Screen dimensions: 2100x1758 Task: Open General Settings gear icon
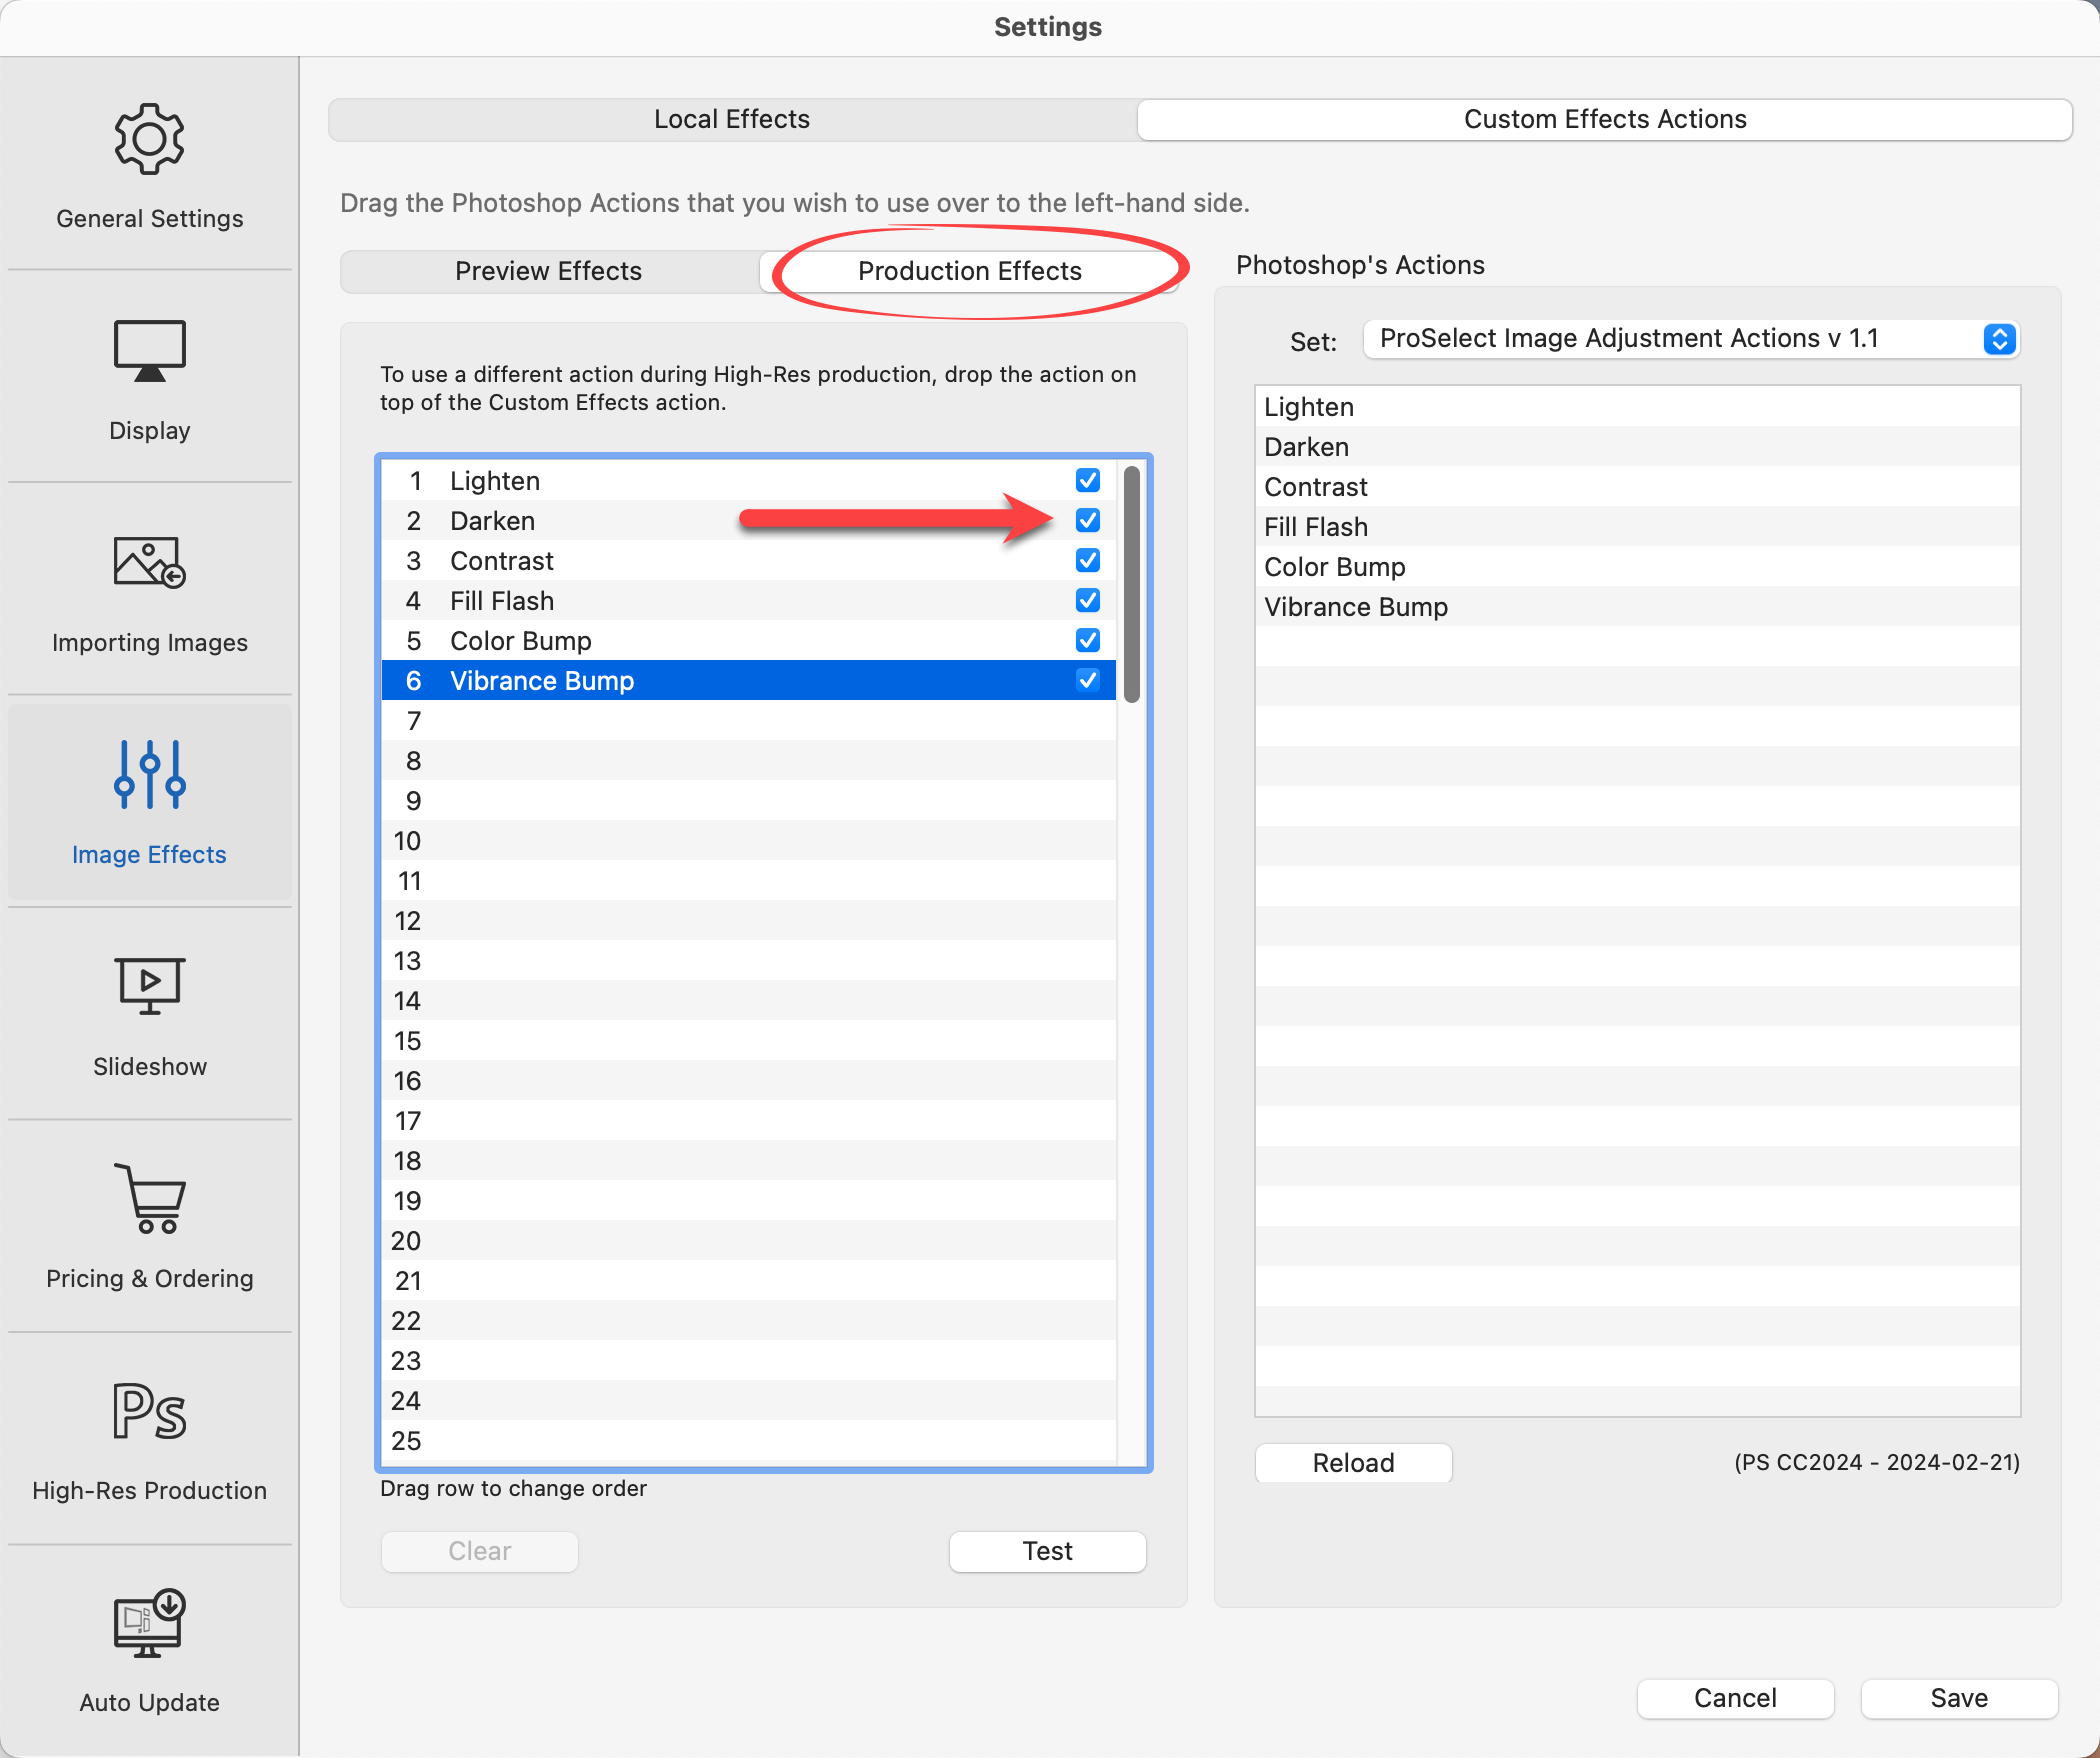pos(149,140)
